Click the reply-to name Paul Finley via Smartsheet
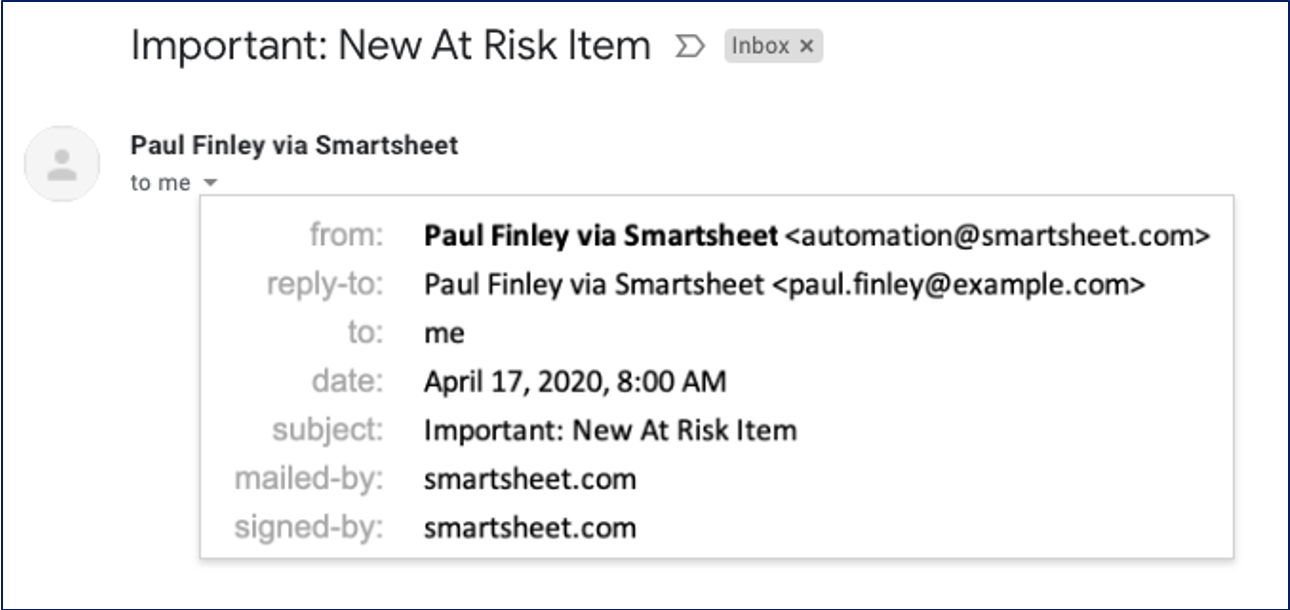1290x610 pixels. pyautogui.click(x=594, y=285)
